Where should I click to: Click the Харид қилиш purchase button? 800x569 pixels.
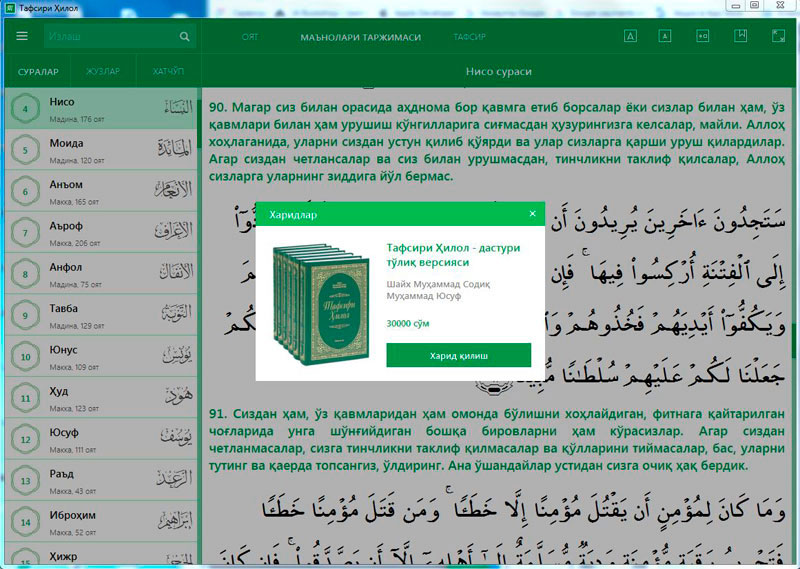(459, 356)
